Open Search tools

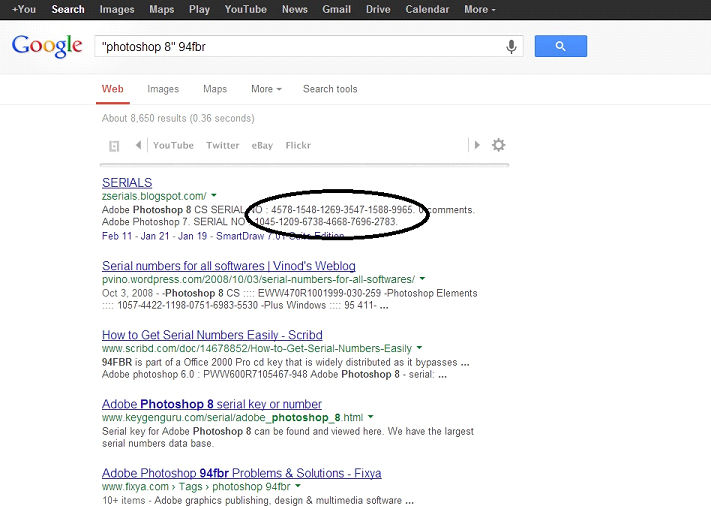coord(330,89)
